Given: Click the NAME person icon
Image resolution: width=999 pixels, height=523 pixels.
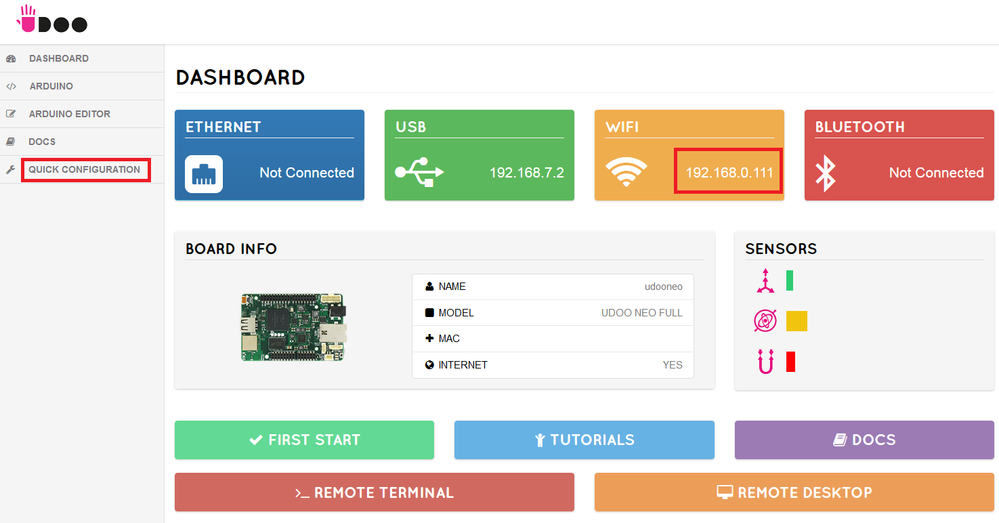Looking at the screenshot, I should point(429,287).
